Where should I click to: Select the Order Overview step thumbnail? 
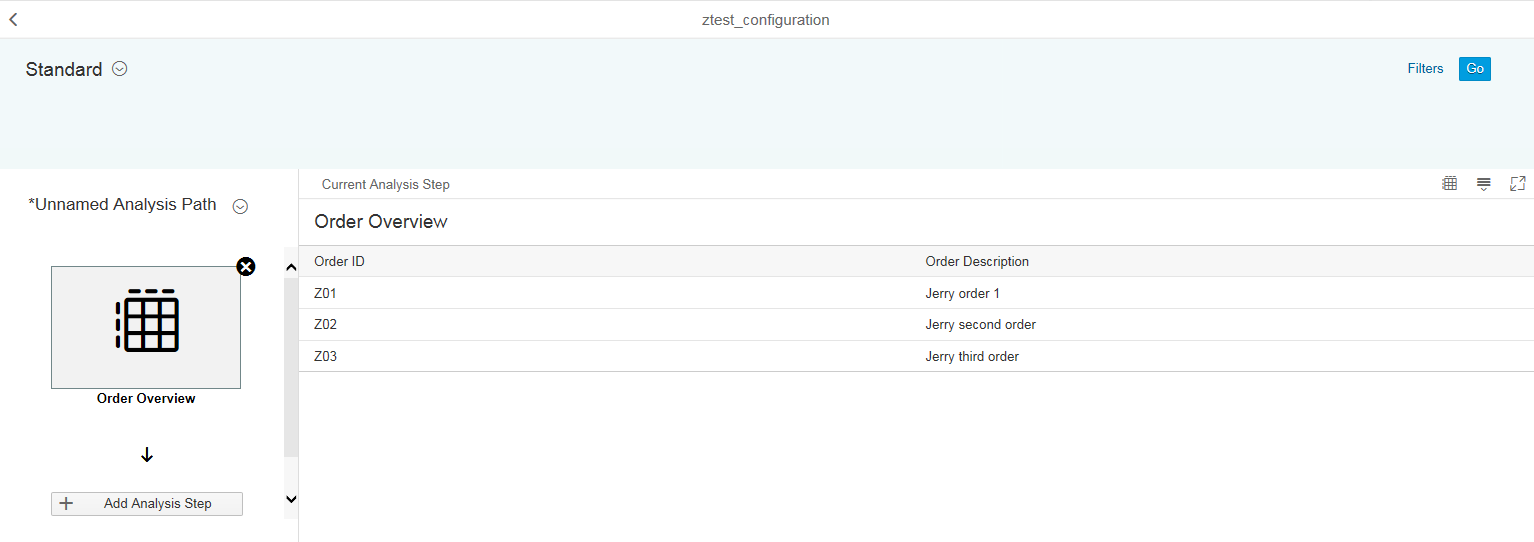tap(146, 327)
